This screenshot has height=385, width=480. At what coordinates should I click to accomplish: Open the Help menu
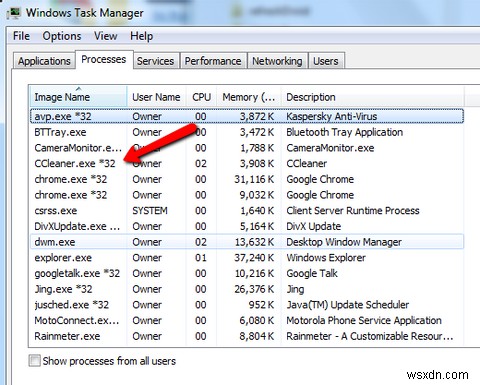click(x=141, y=36)
